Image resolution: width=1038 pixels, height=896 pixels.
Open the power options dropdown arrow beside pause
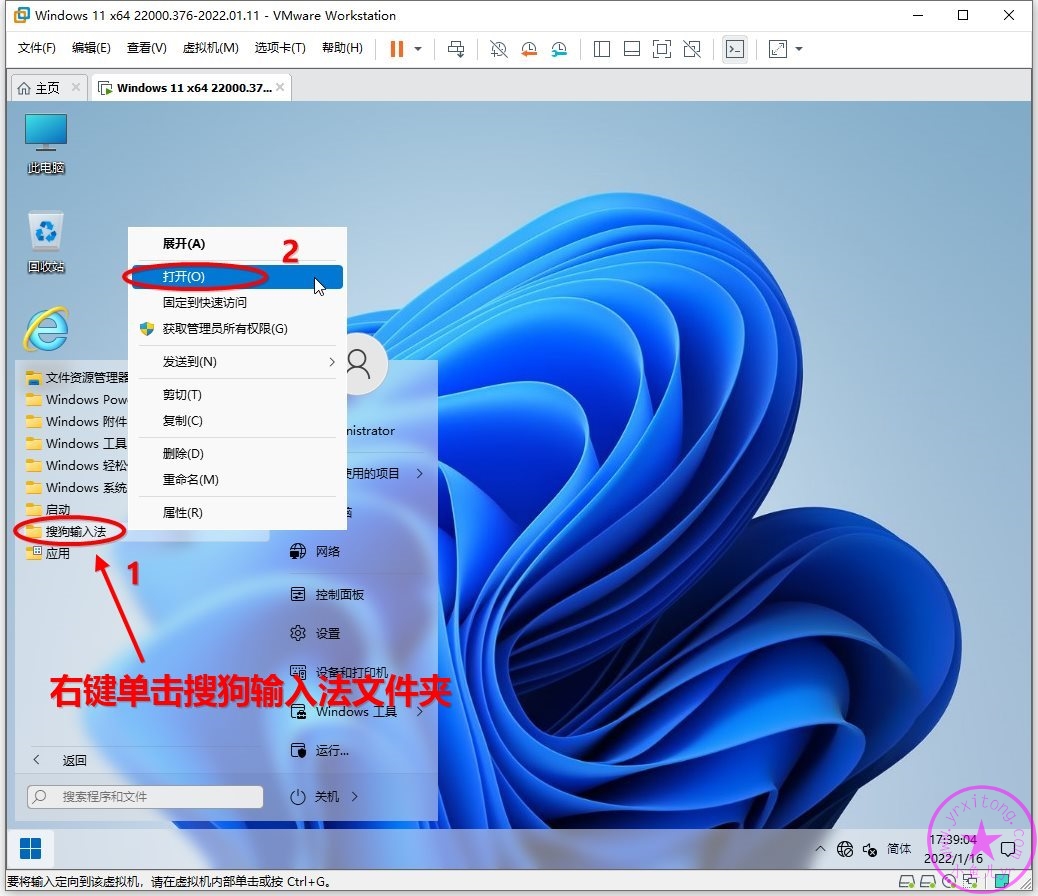click(418, 49)
